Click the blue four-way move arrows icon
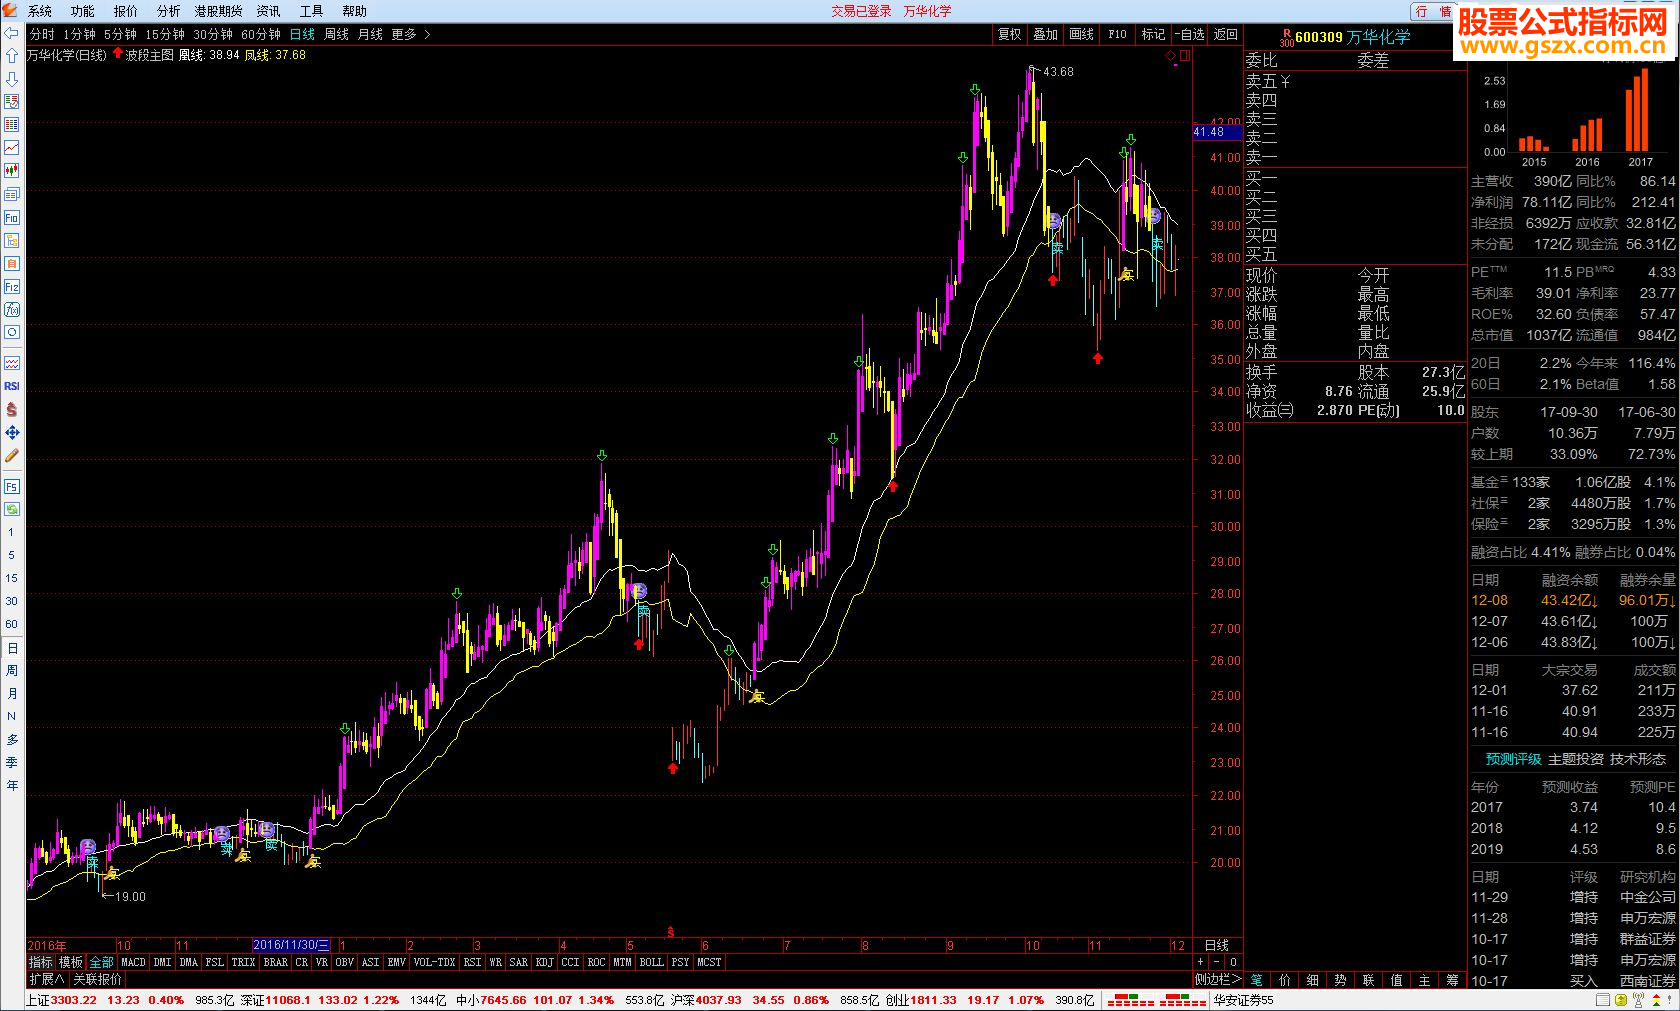This screenshot has width=1680, height=1011. click(x=12, y=432)
